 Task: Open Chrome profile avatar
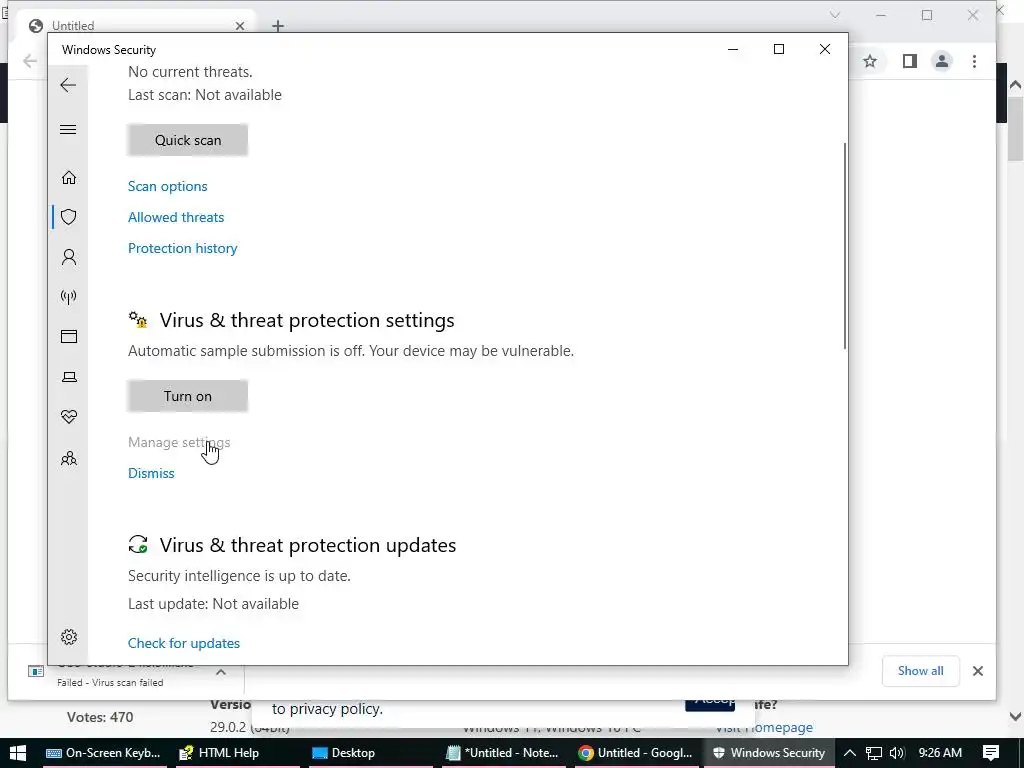[x=942, y=61]
